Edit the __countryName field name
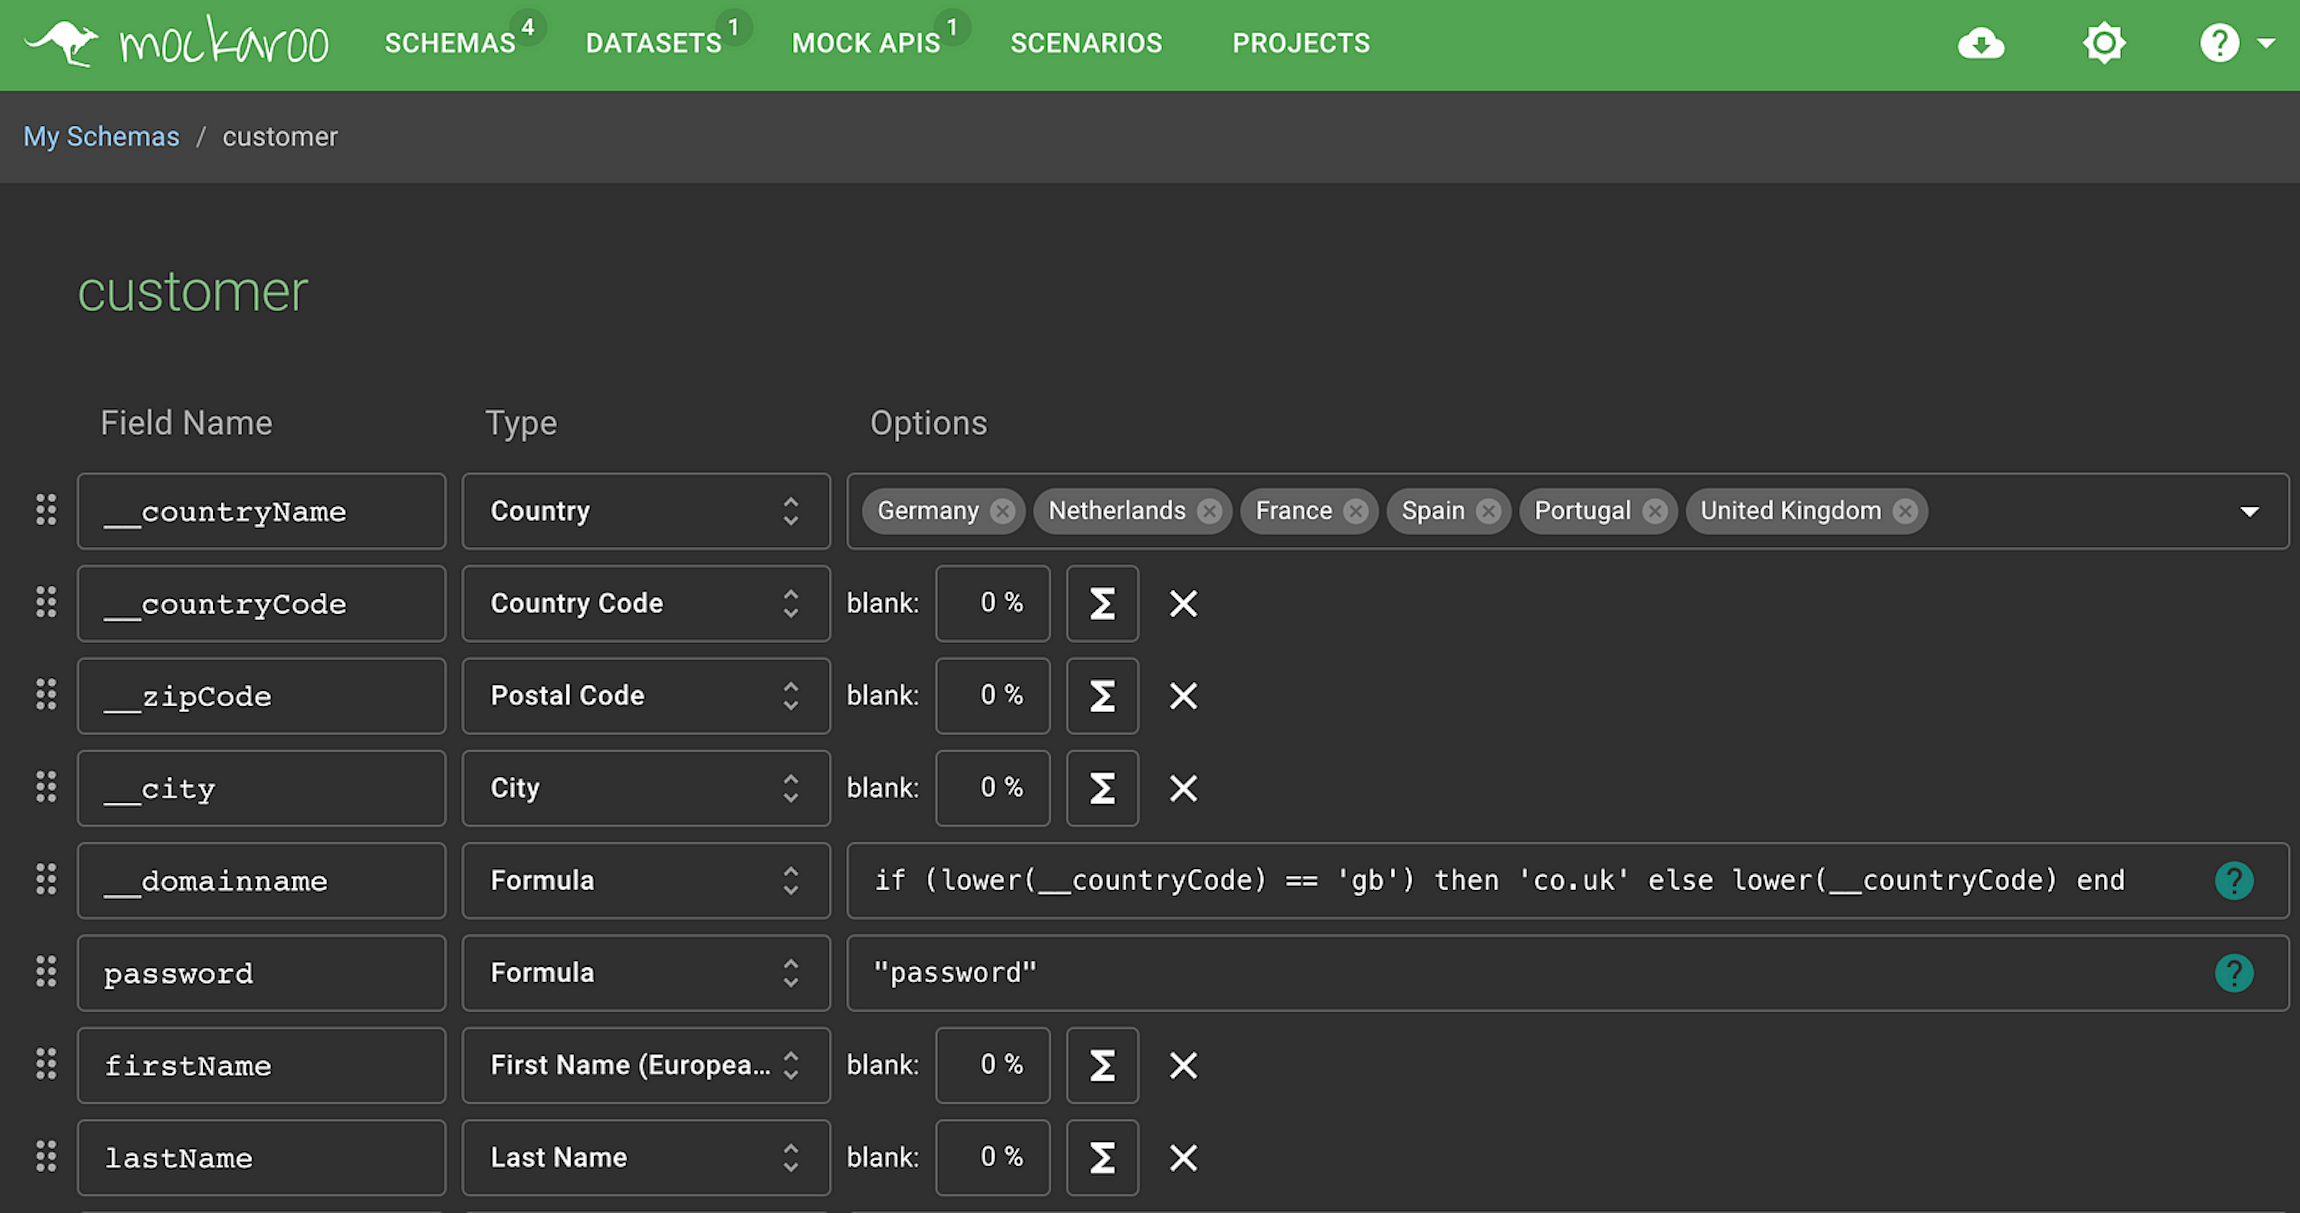This screenshot has width=2300, height=1213. click(x=261, y=511)
